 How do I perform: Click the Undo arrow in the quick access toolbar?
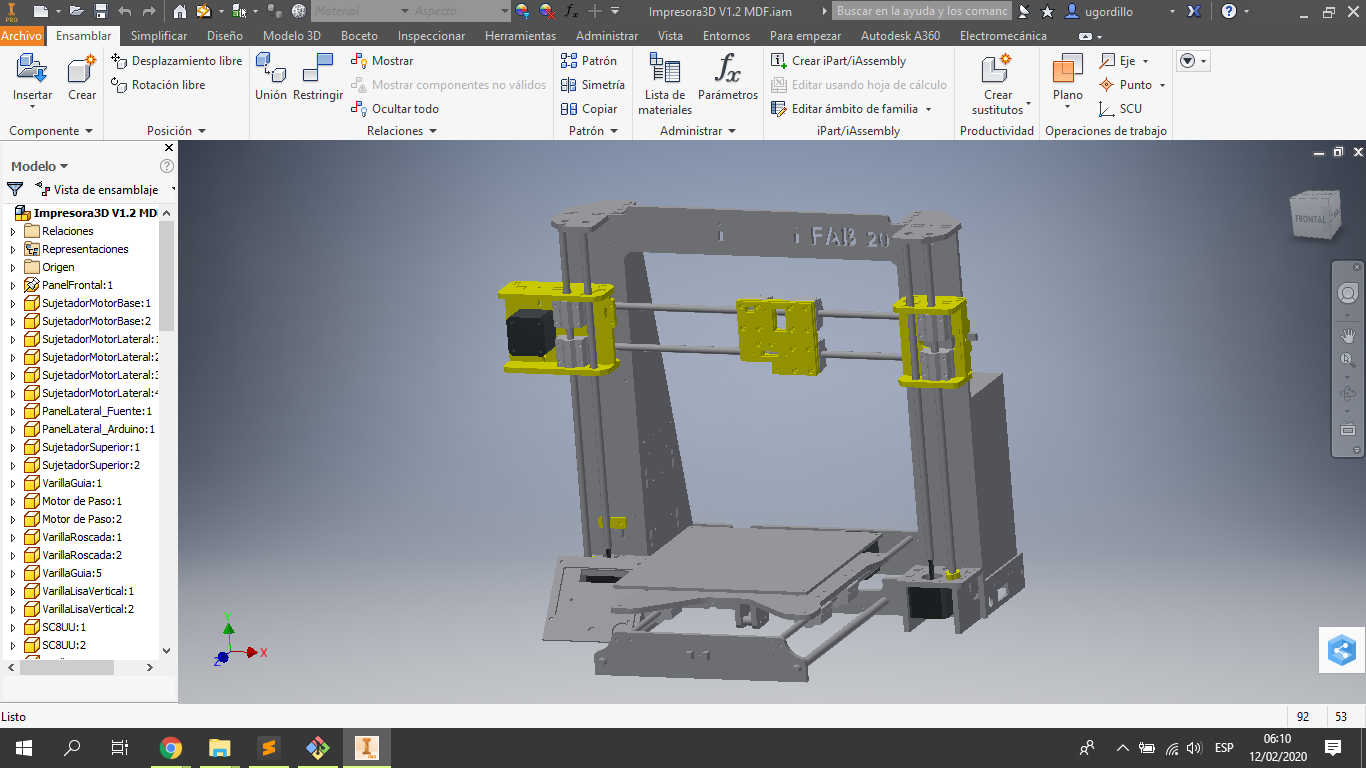tap(124, 11)
